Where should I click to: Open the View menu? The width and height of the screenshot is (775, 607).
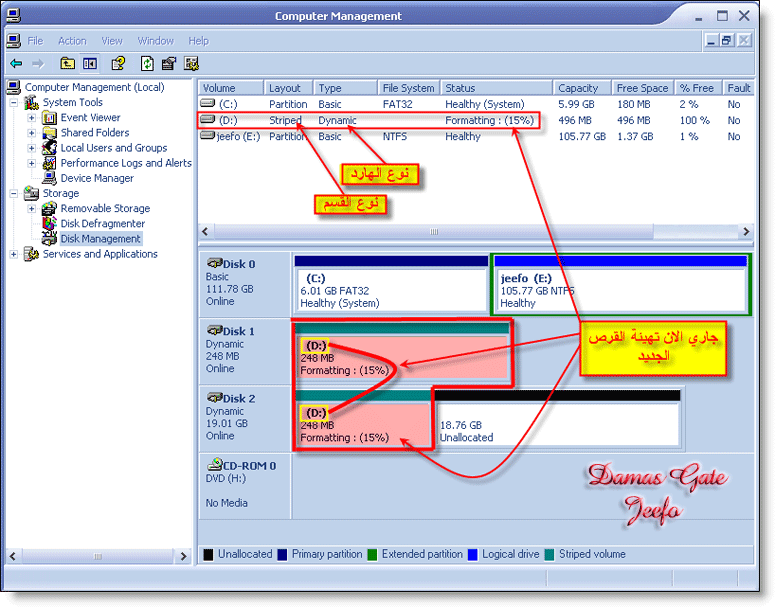(112, 41)
